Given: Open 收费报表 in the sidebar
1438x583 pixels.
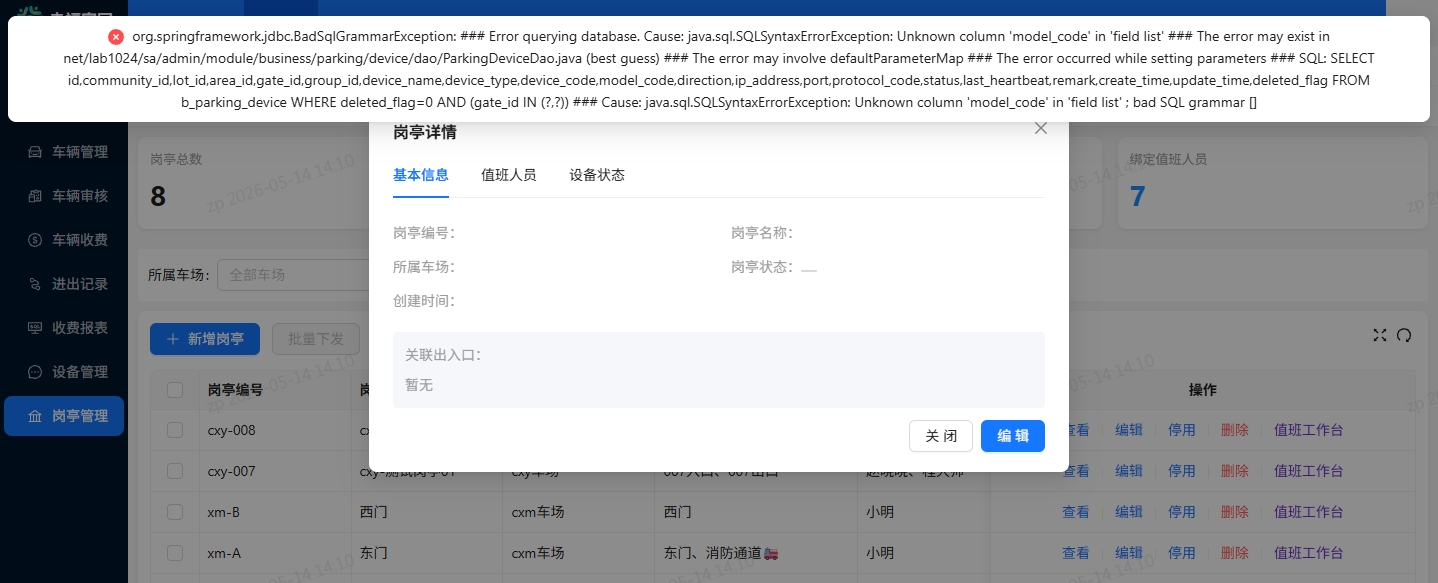Looking at the screenshot, I should [x=64, y=328].
